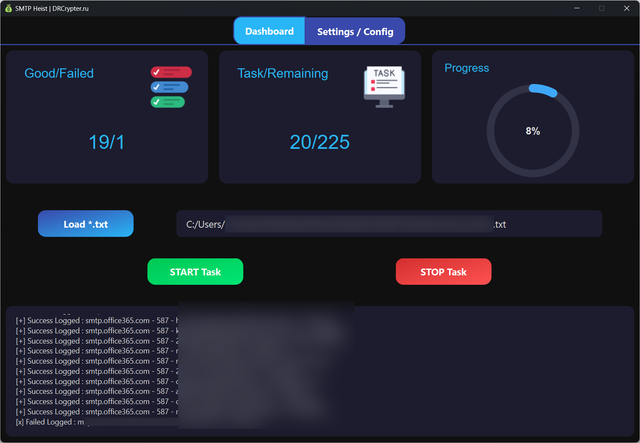Click the 20/225 task counter
Screen dimensions: 640x443
pyautogui.click(x=320, y=142)
